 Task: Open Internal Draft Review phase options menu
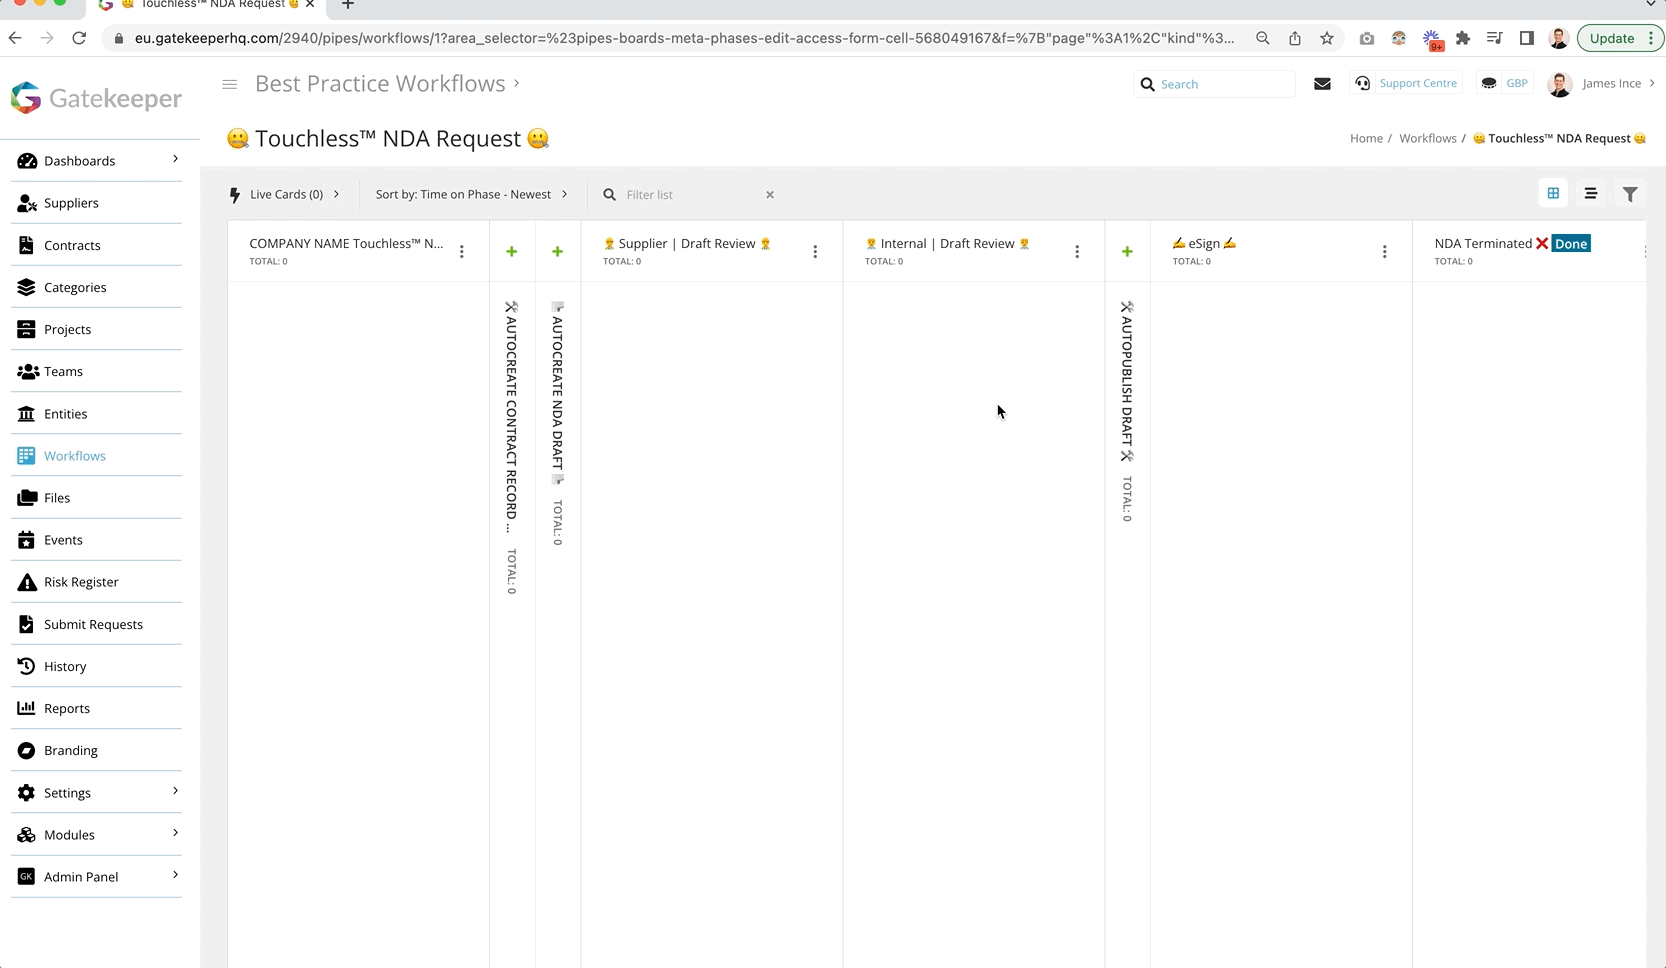pos(1077,252)
